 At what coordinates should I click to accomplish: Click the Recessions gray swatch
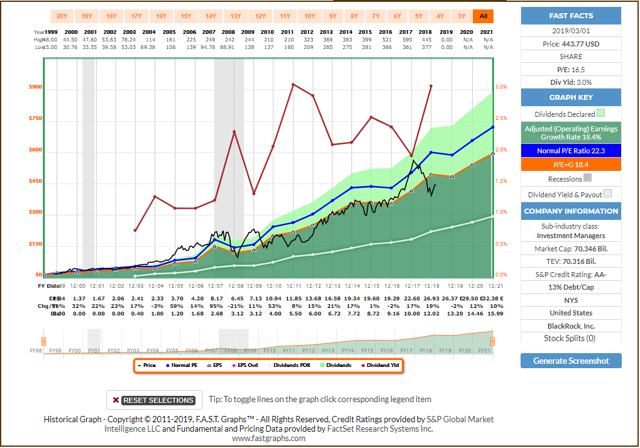587,178
